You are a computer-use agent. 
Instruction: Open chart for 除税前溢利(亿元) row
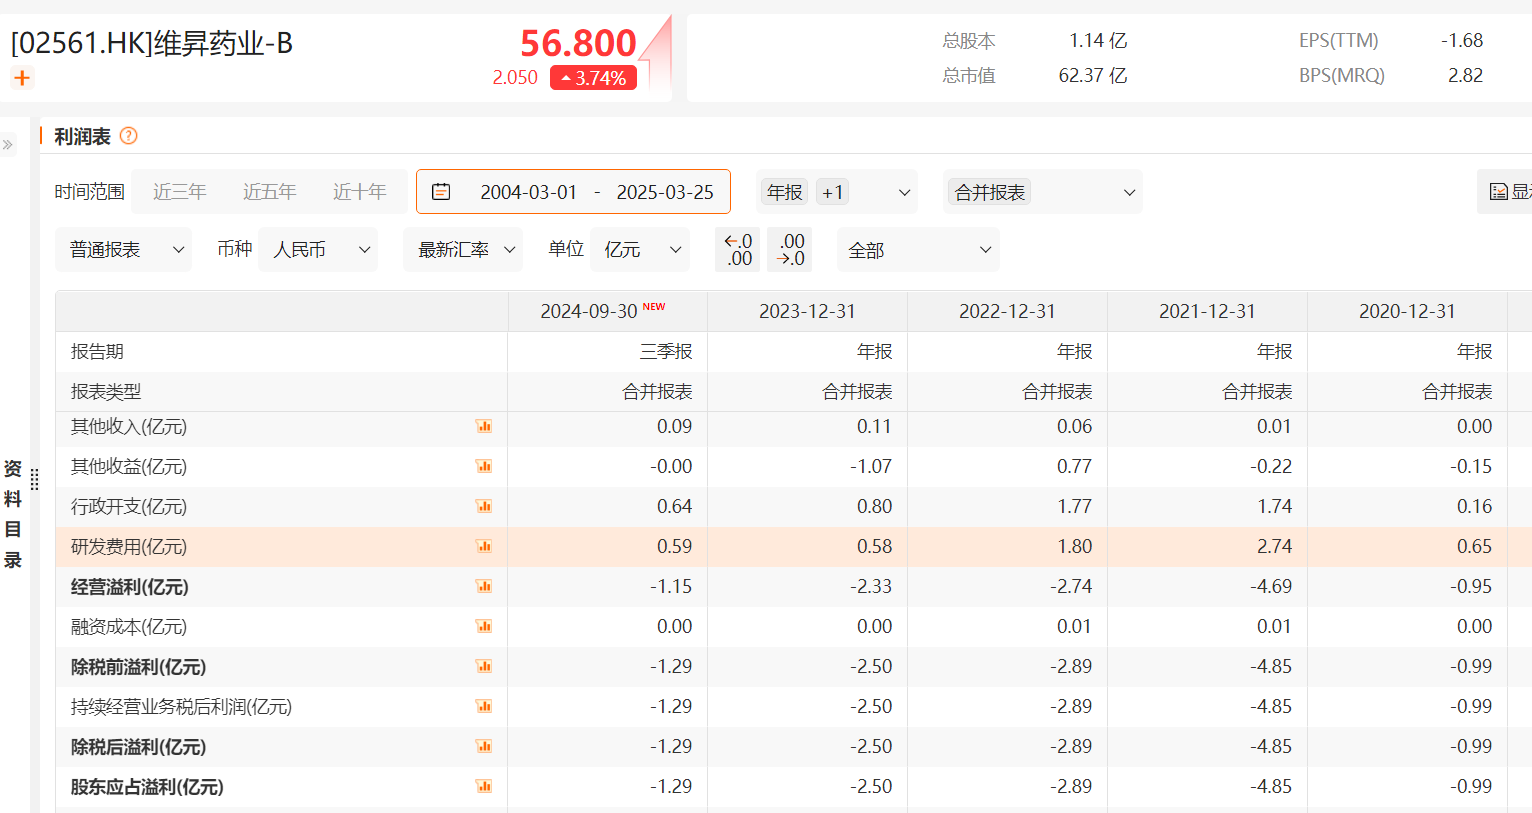tap(484, 667)
